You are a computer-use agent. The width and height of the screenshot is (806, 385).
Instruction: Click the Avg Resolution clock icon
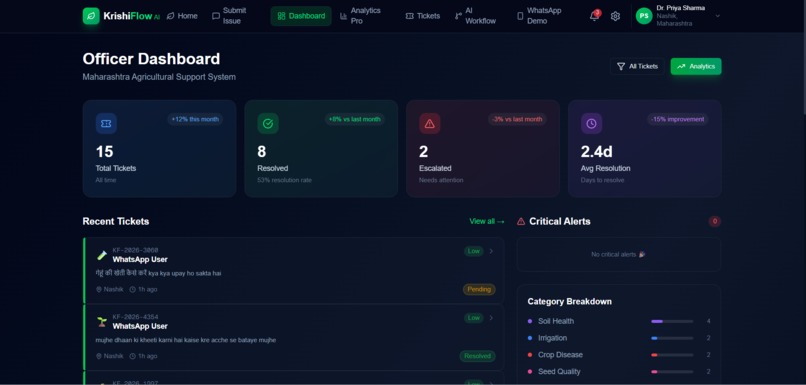(x=591, y=123)
